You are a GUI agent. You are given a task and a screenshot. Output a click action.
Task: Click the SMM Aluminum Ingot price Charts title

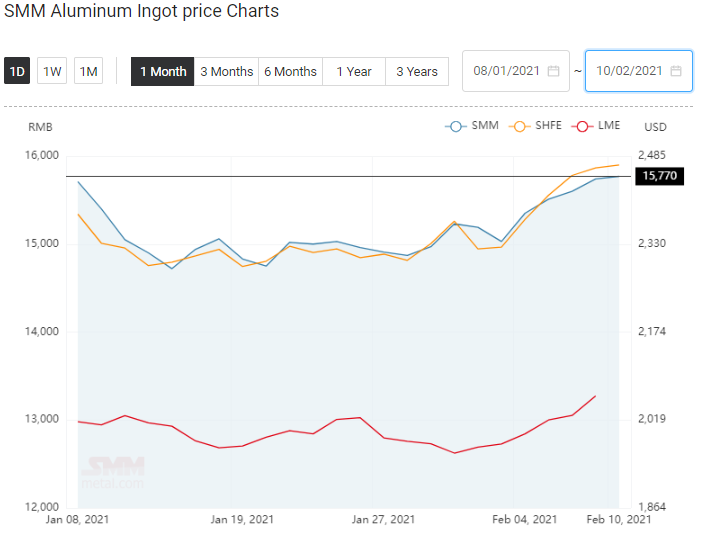pyautogui.click(x=141, y=11)
